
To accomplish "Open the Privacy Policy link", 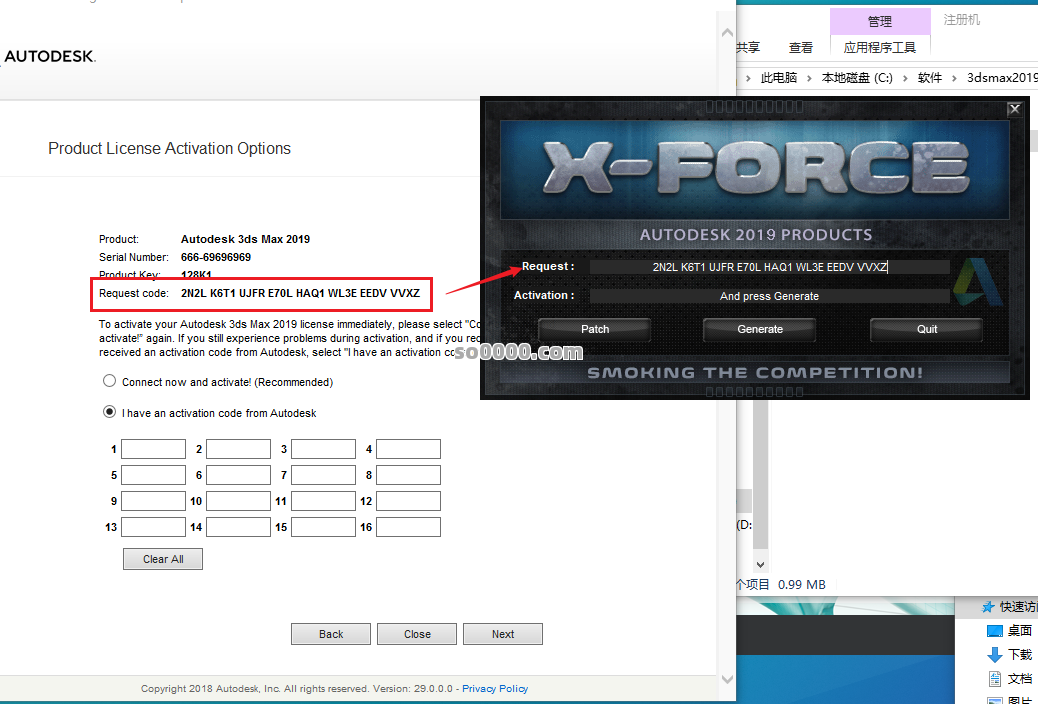I will 495,689.
